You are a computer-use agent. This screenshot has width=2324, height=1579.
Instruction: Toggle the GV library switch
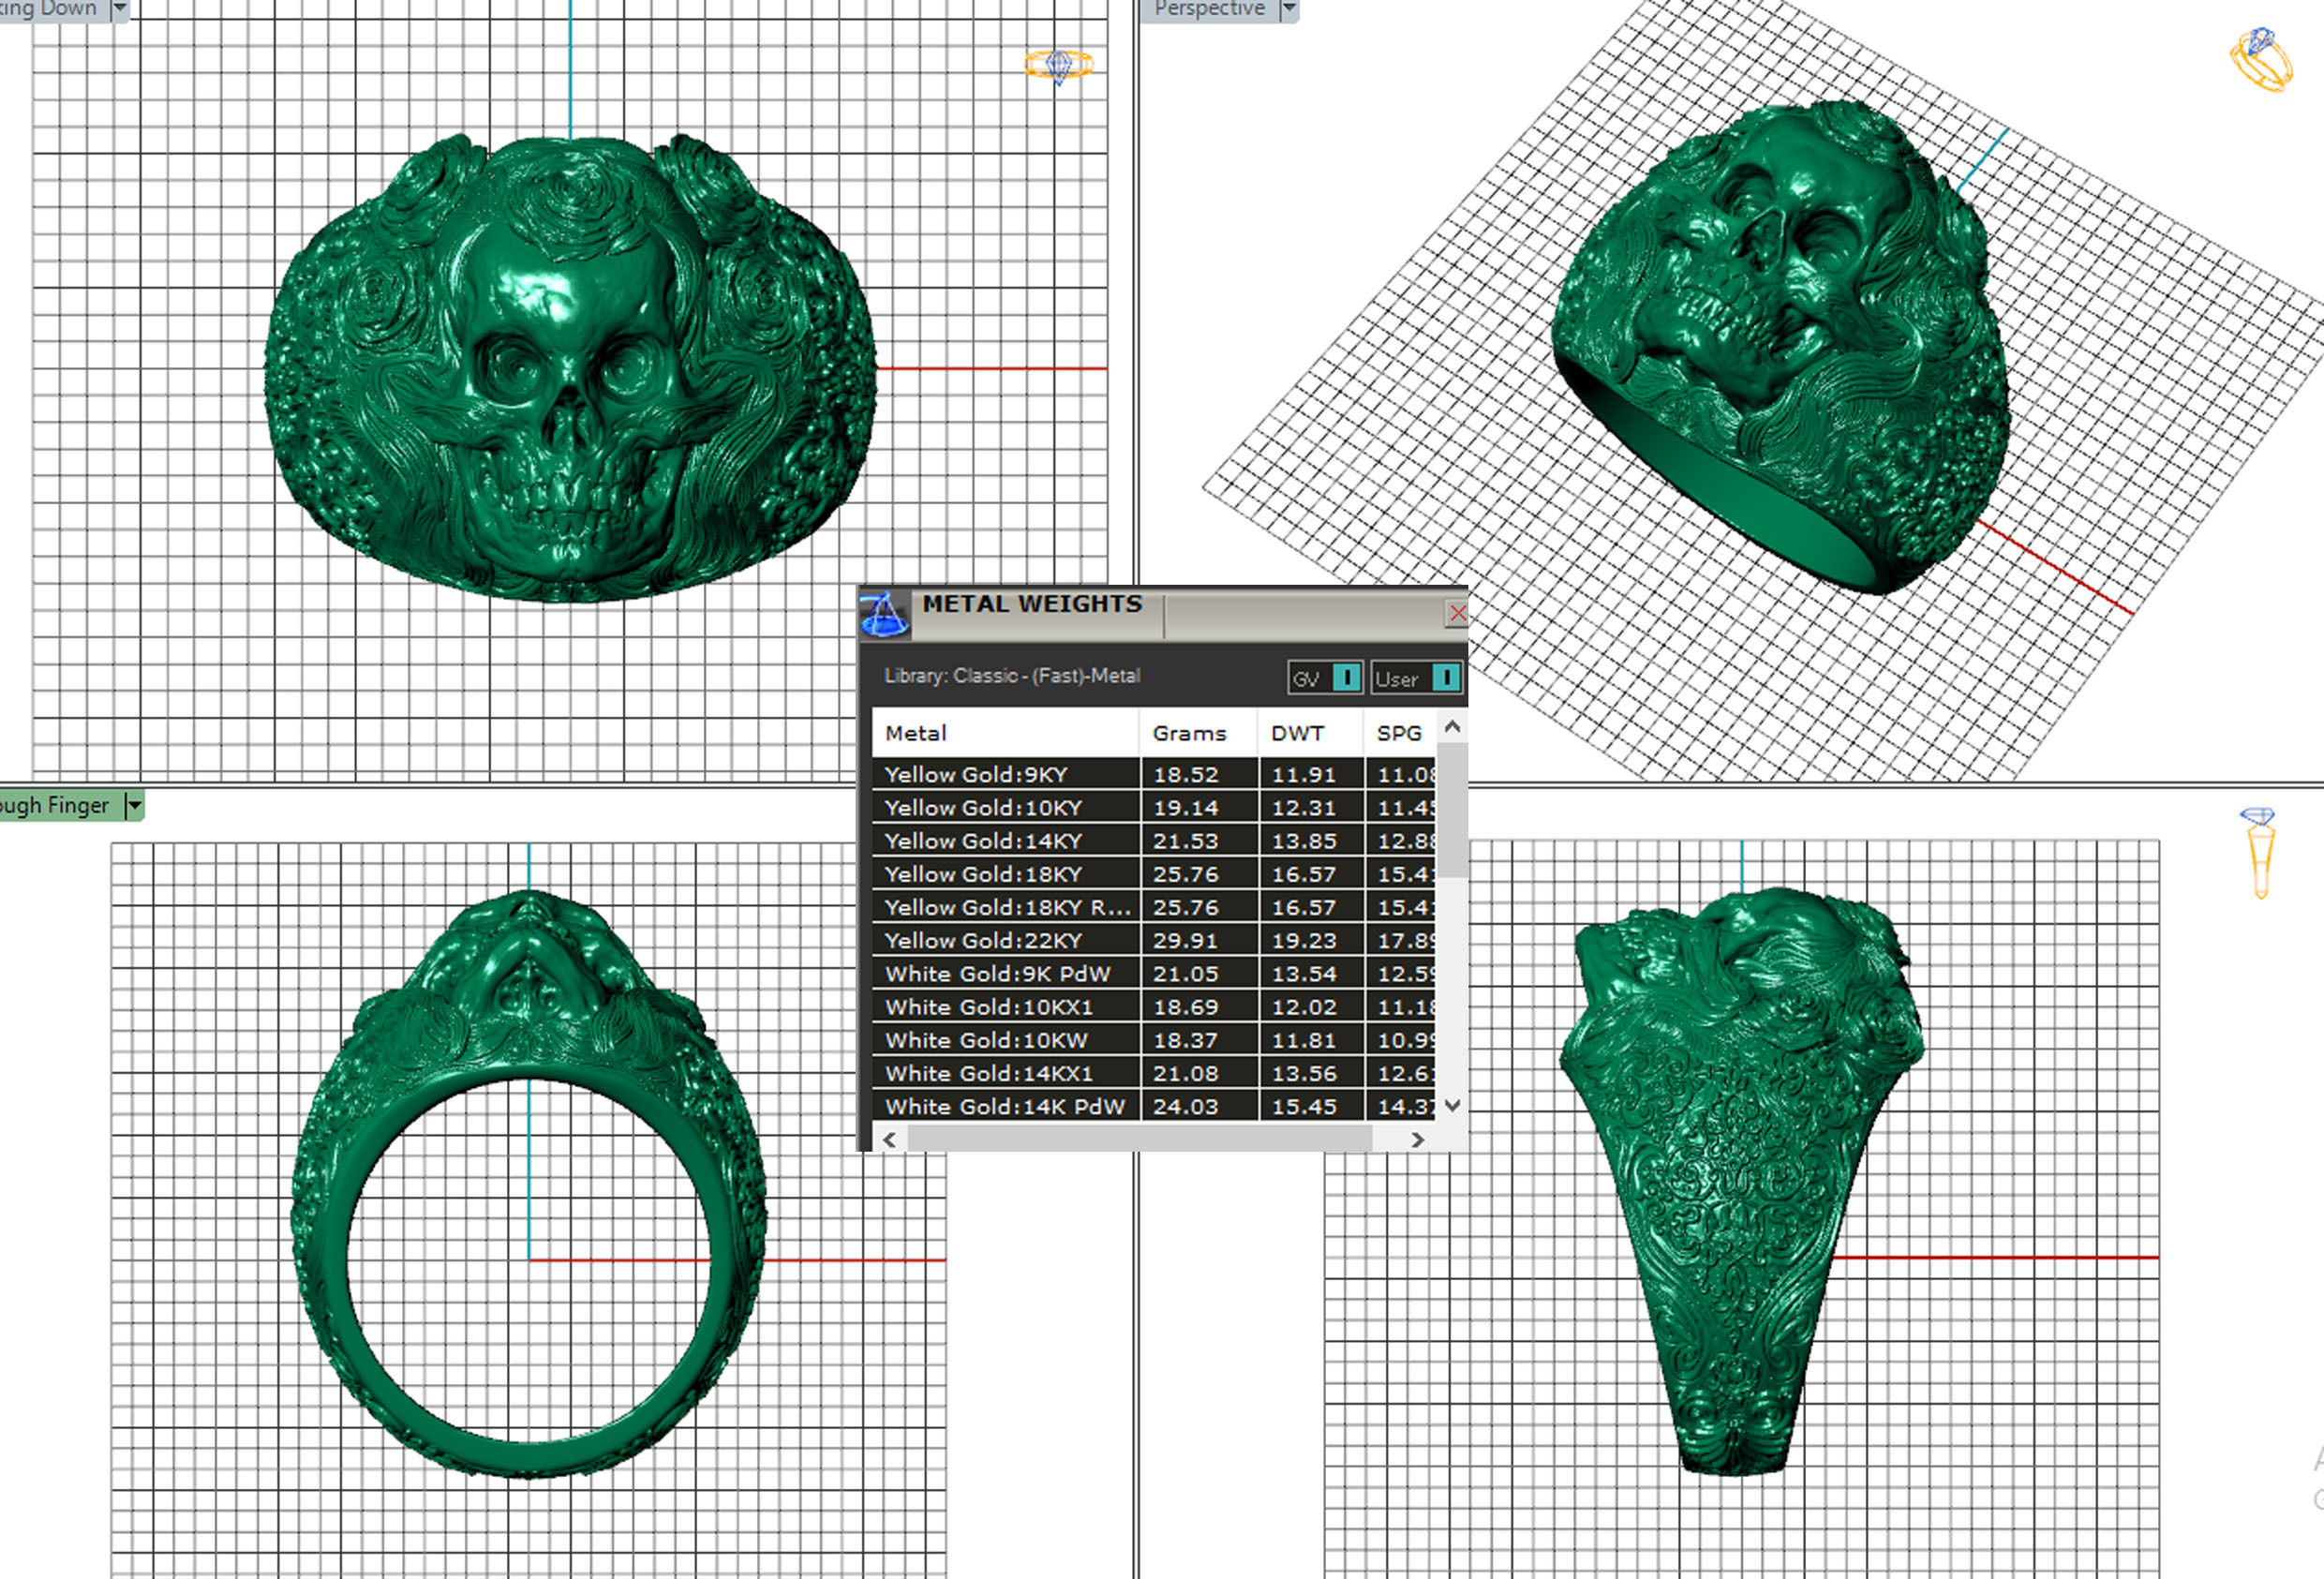coord(1324,678)
